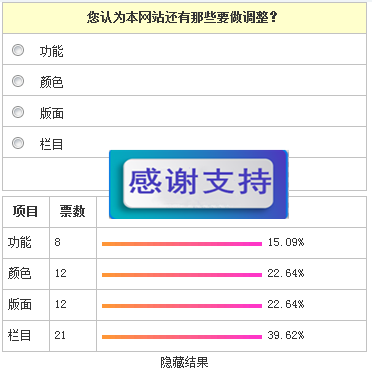Click the 栏目 row name in results

click(x=20, y=335)
